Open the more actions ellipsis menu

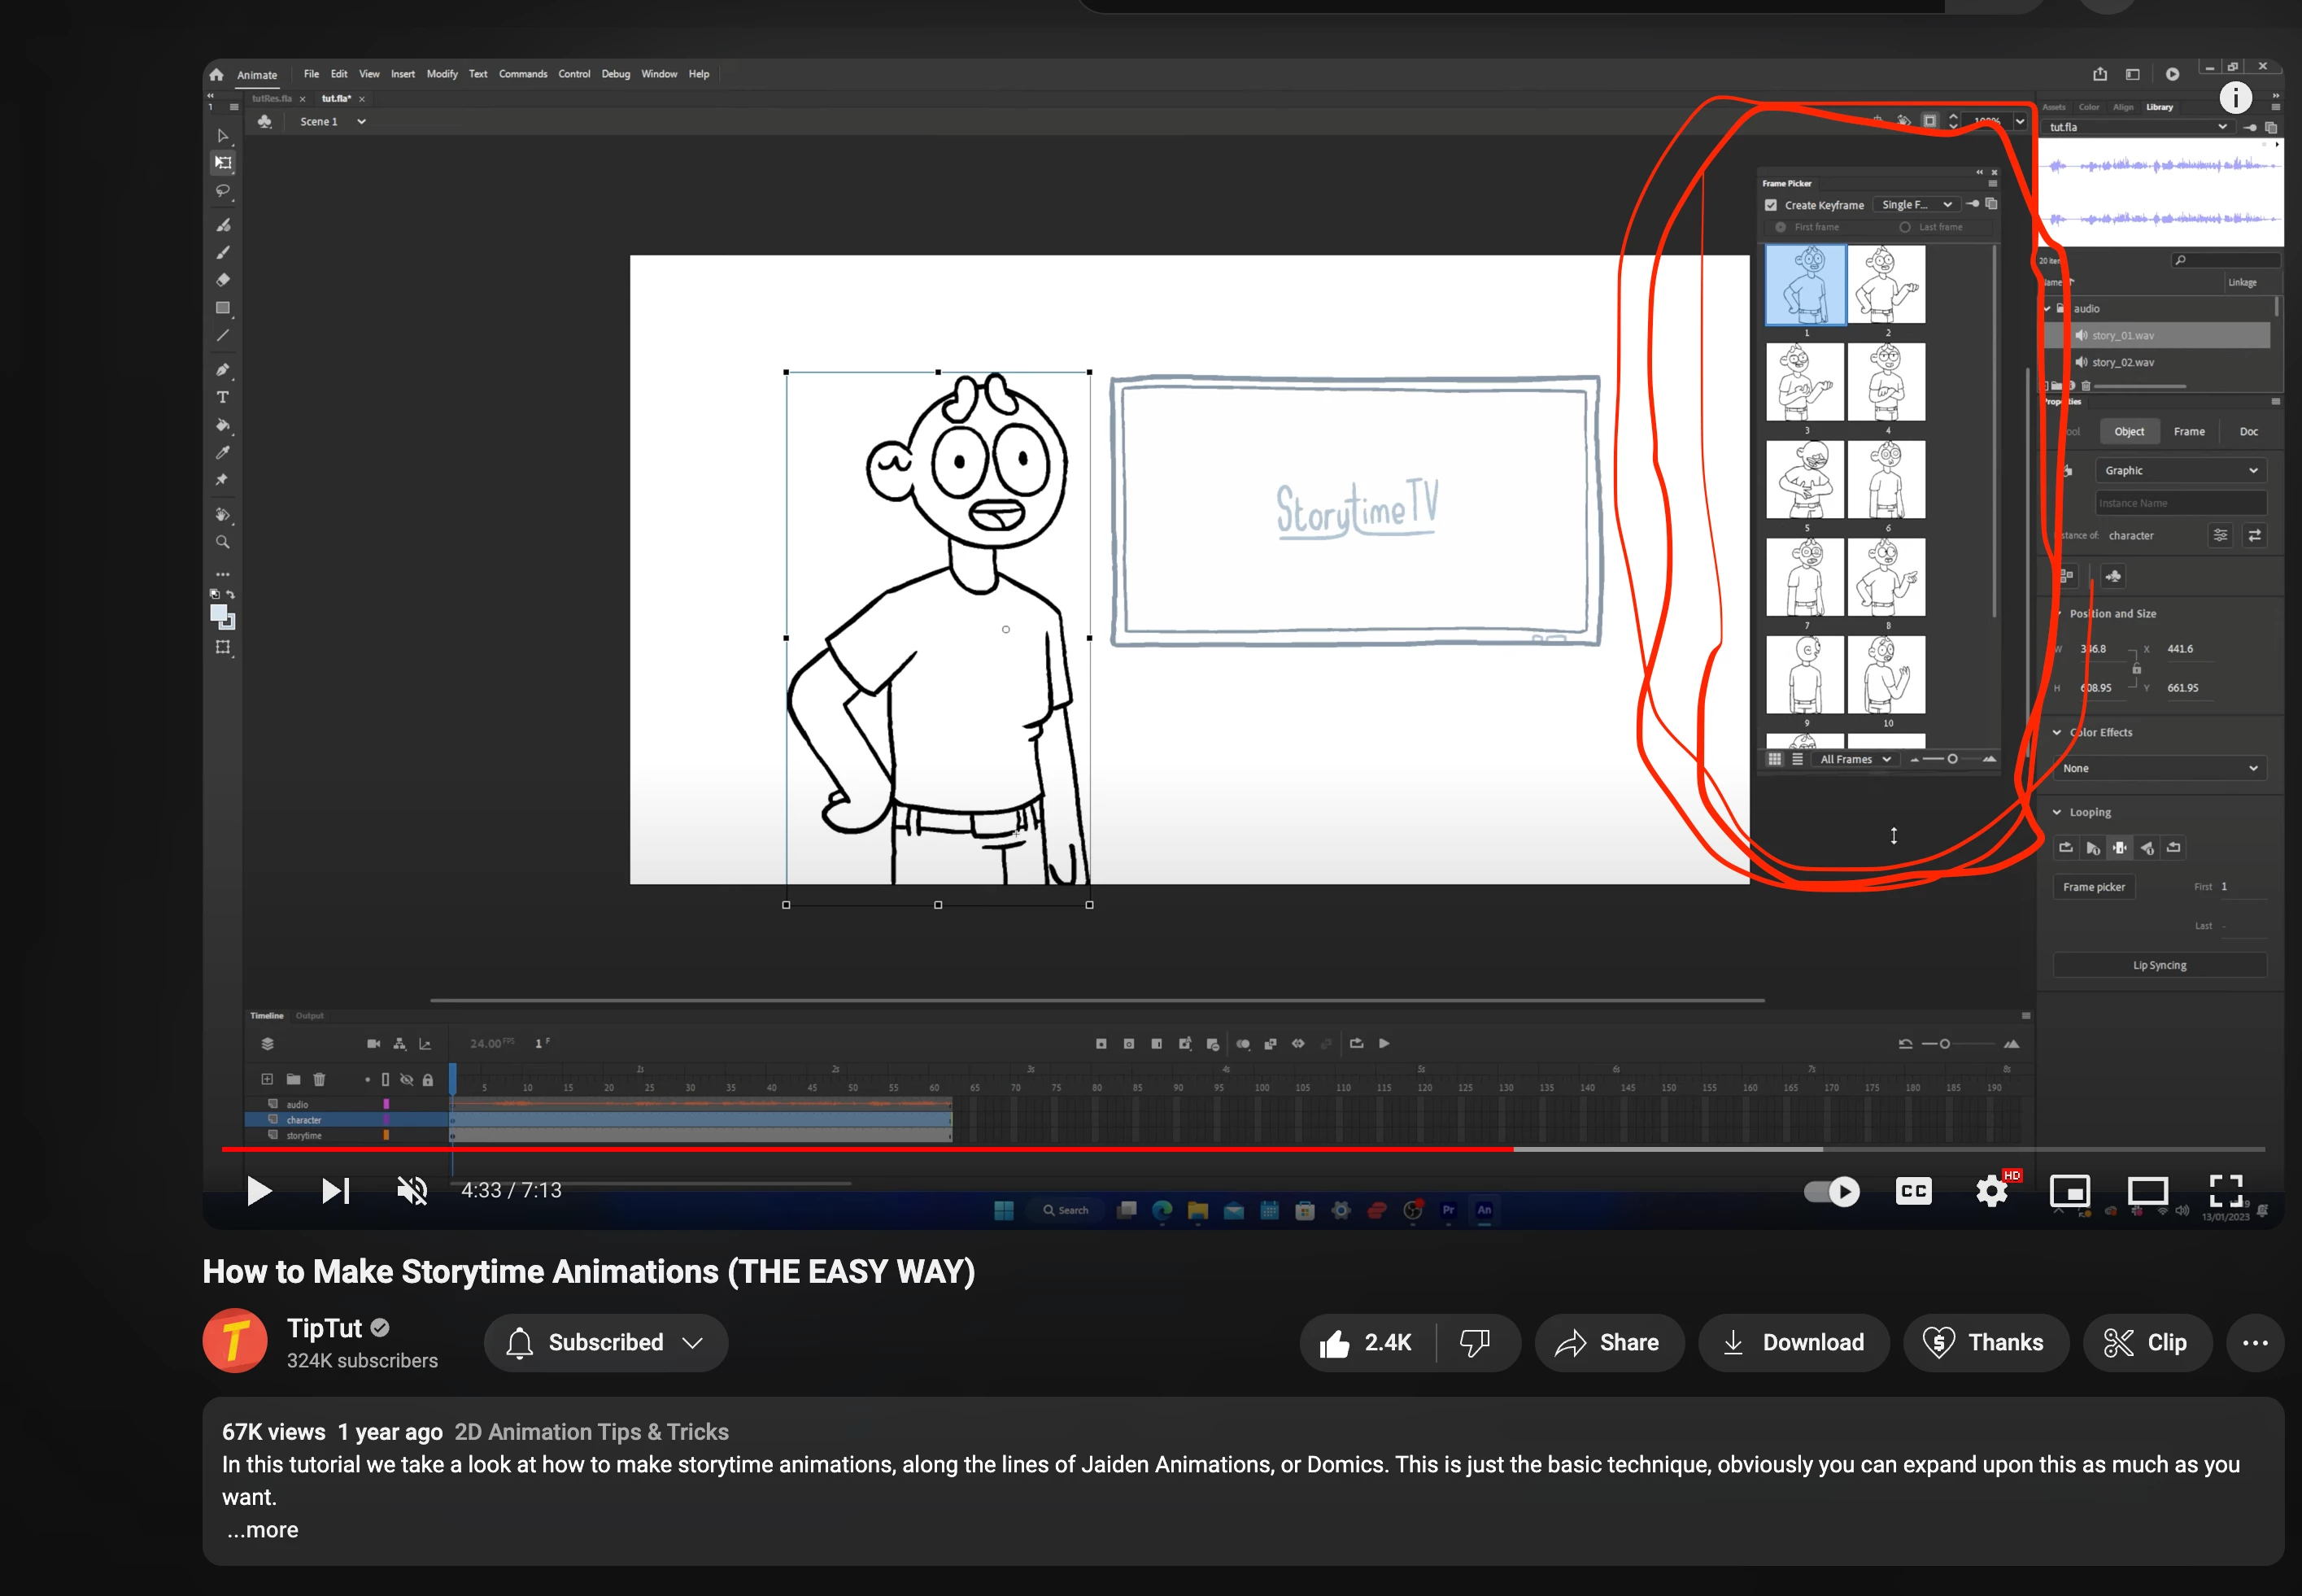(x=2255, y=1343)
